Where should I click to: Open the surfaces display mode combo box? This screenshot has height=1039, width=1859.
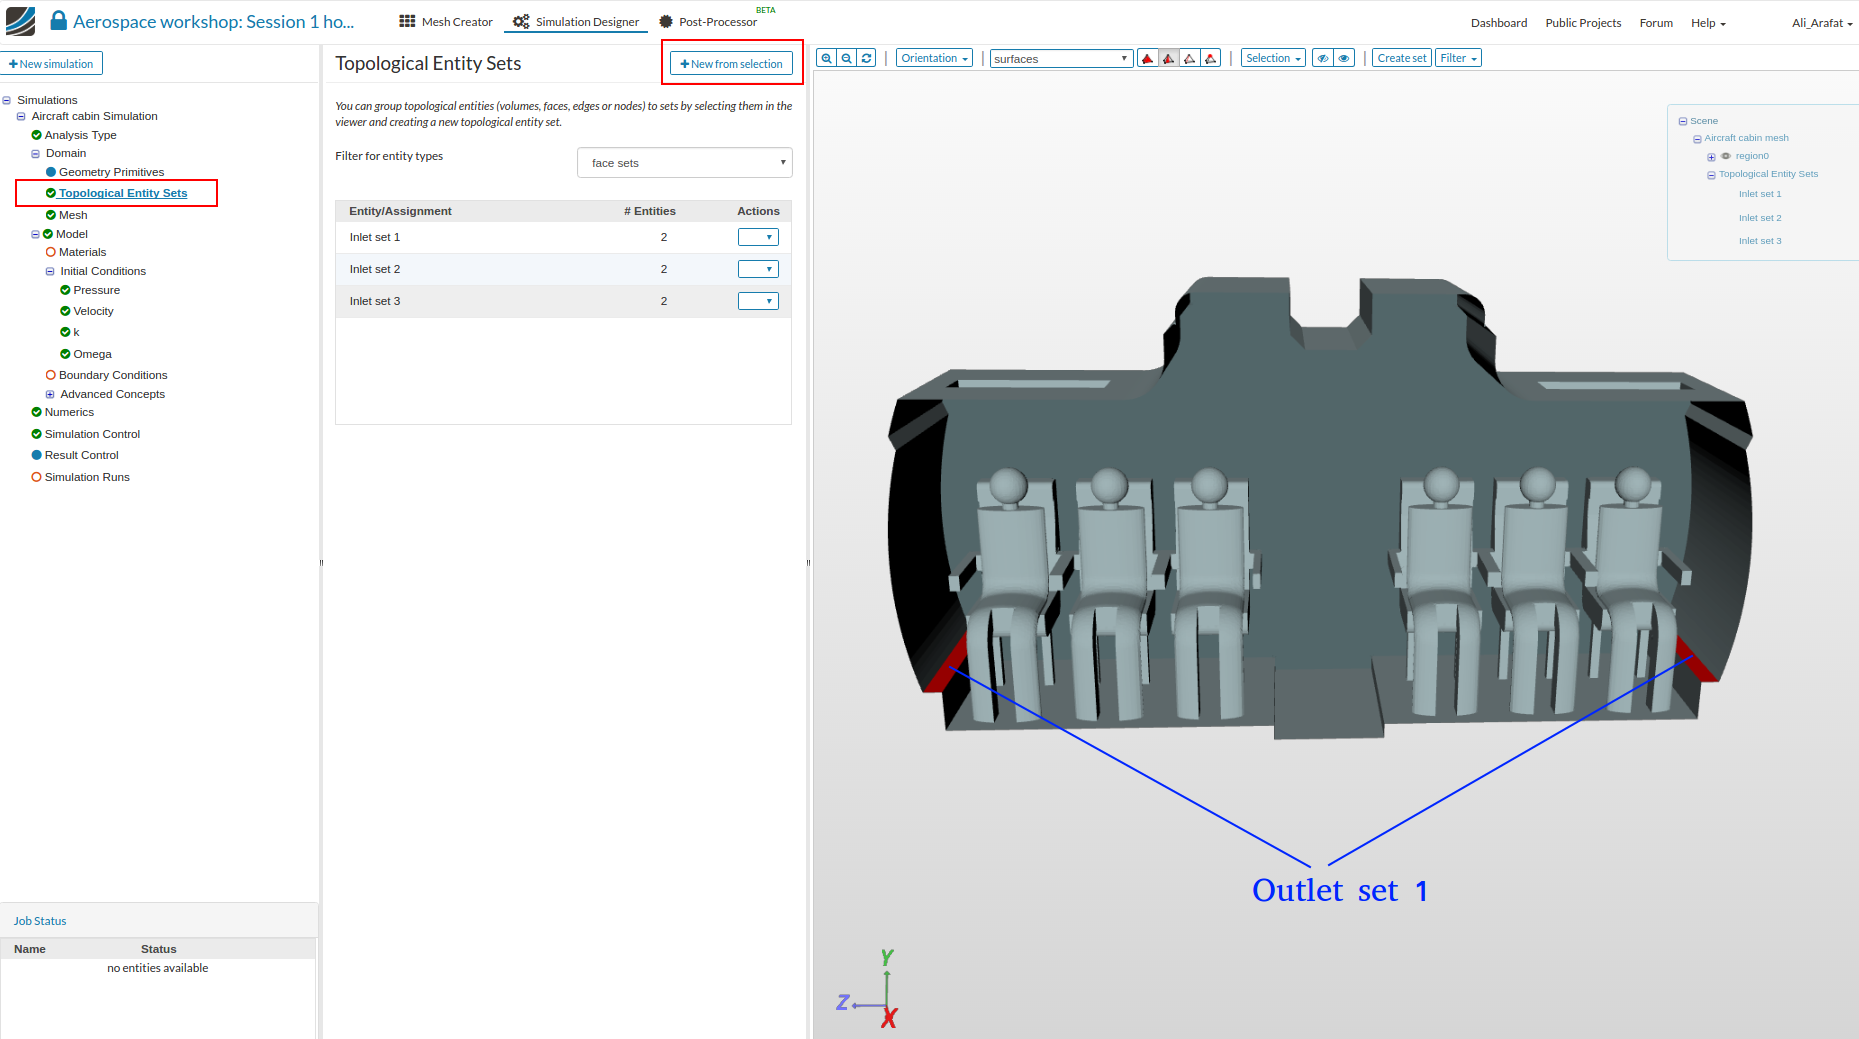pos(1061,59)
